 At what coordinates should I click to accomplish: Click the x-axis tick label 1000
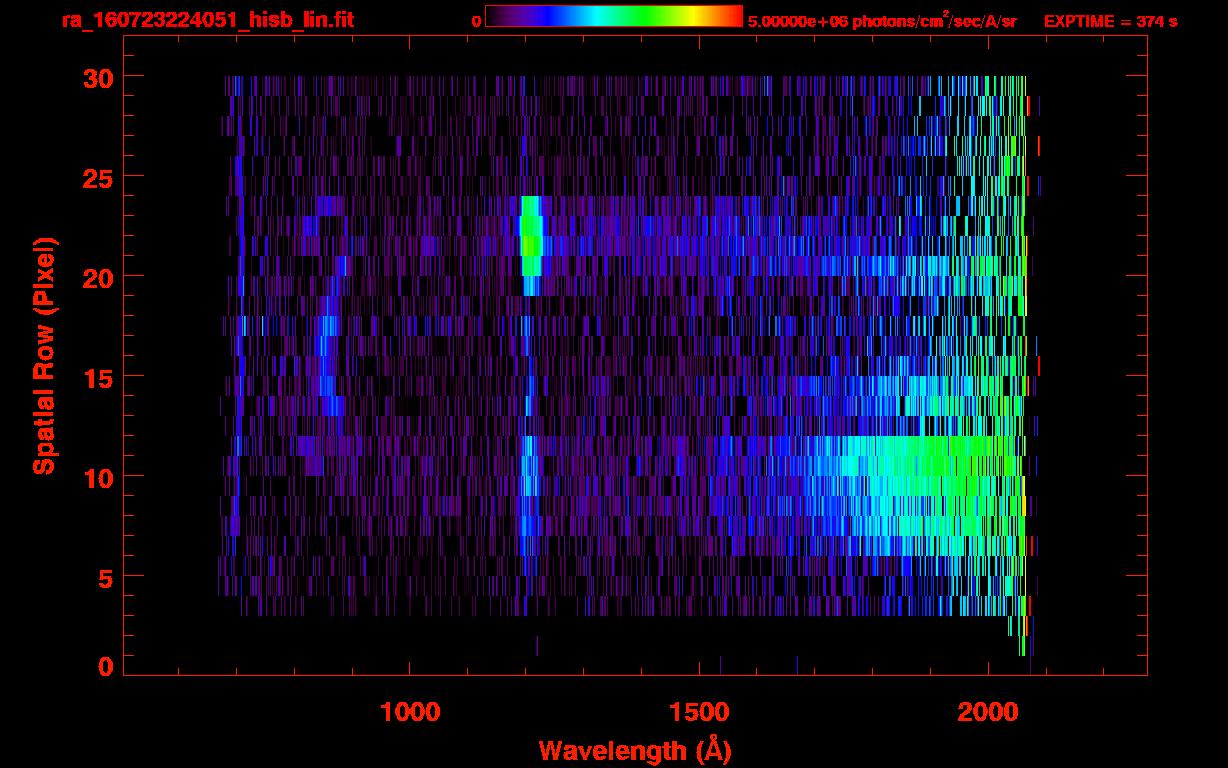point(410,712)
